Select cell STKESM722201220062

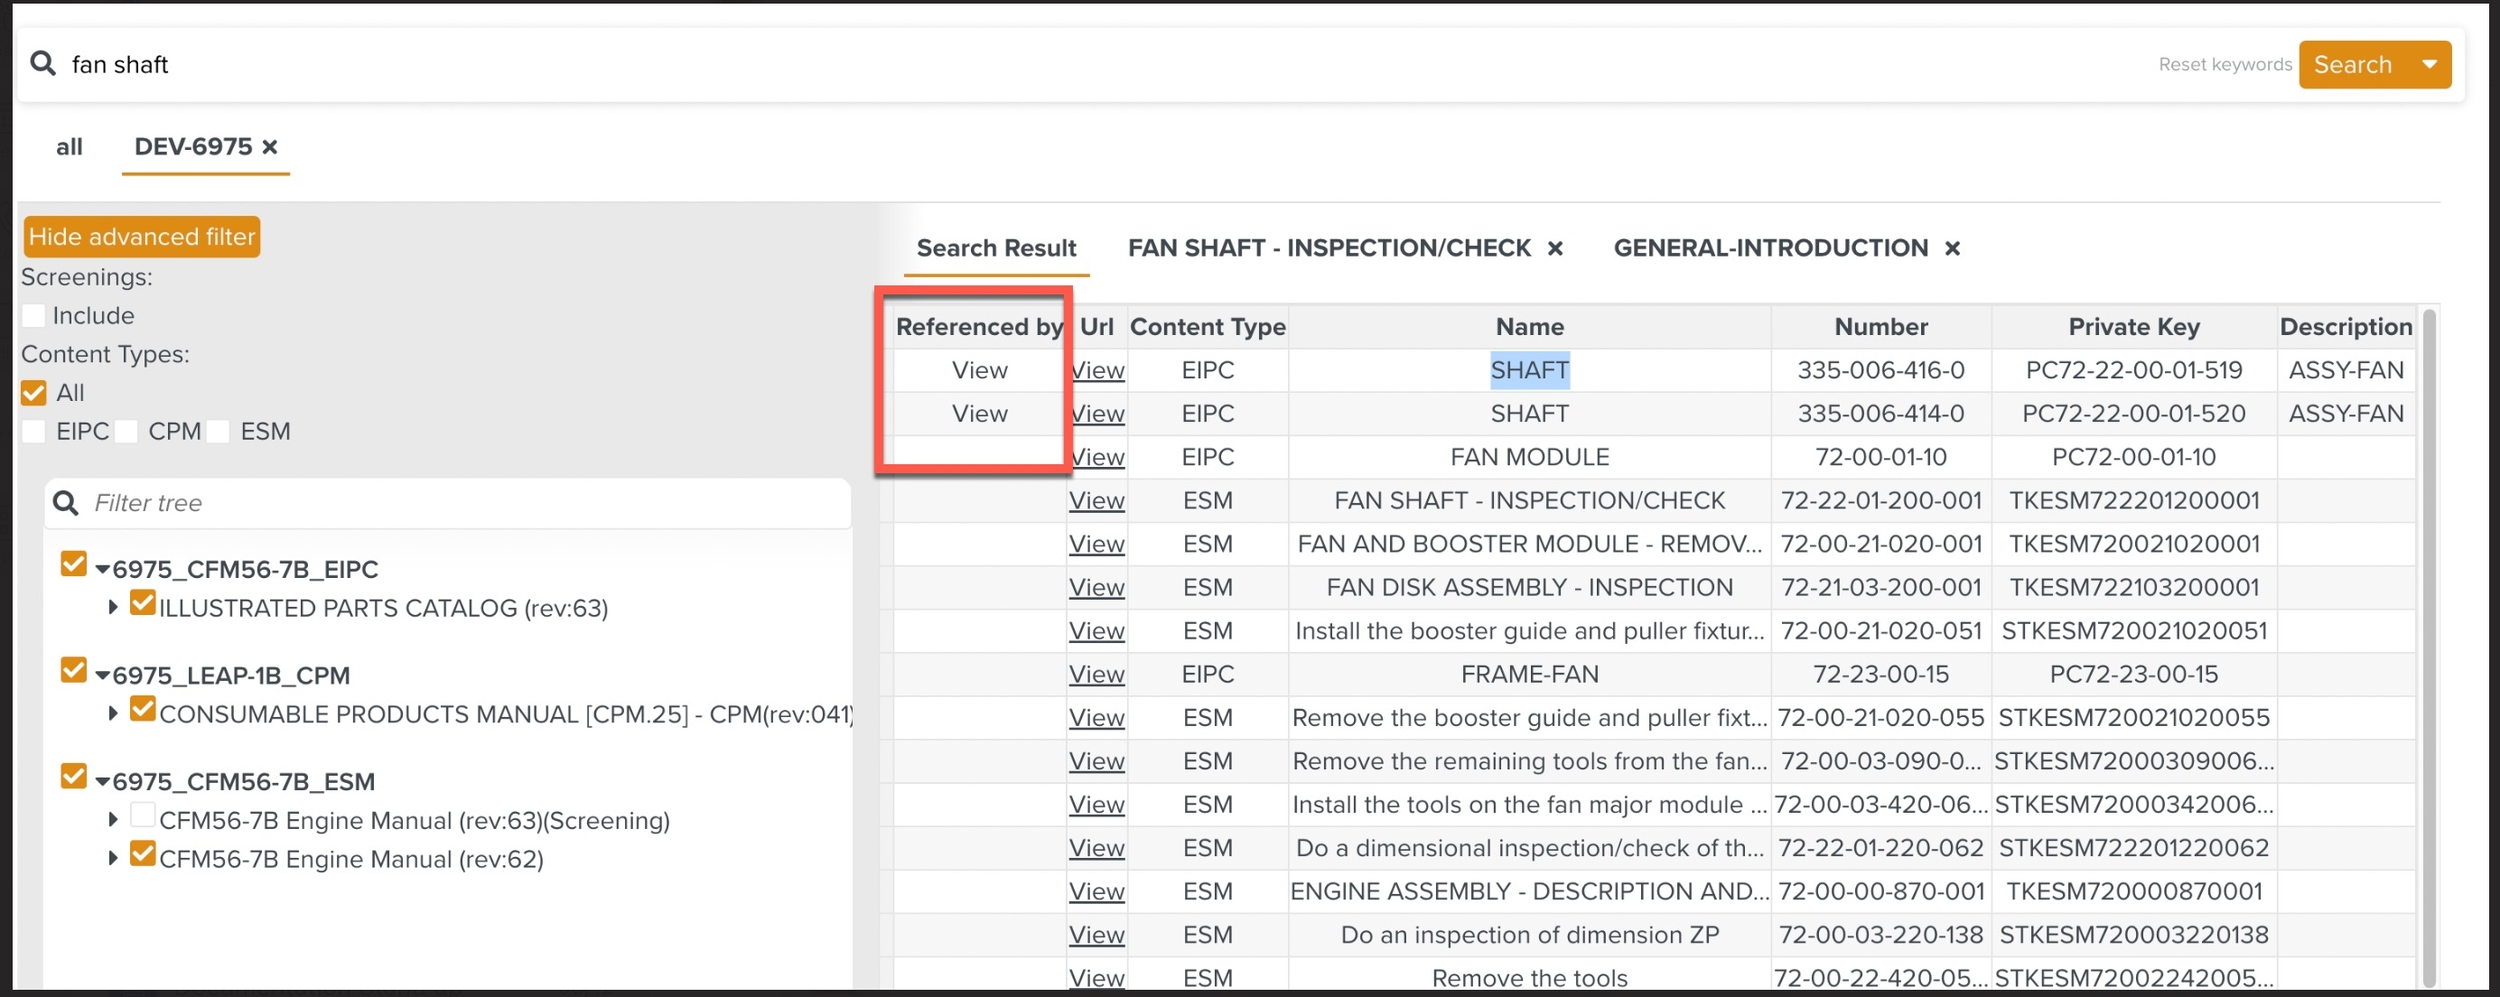tap(2133, 848)
